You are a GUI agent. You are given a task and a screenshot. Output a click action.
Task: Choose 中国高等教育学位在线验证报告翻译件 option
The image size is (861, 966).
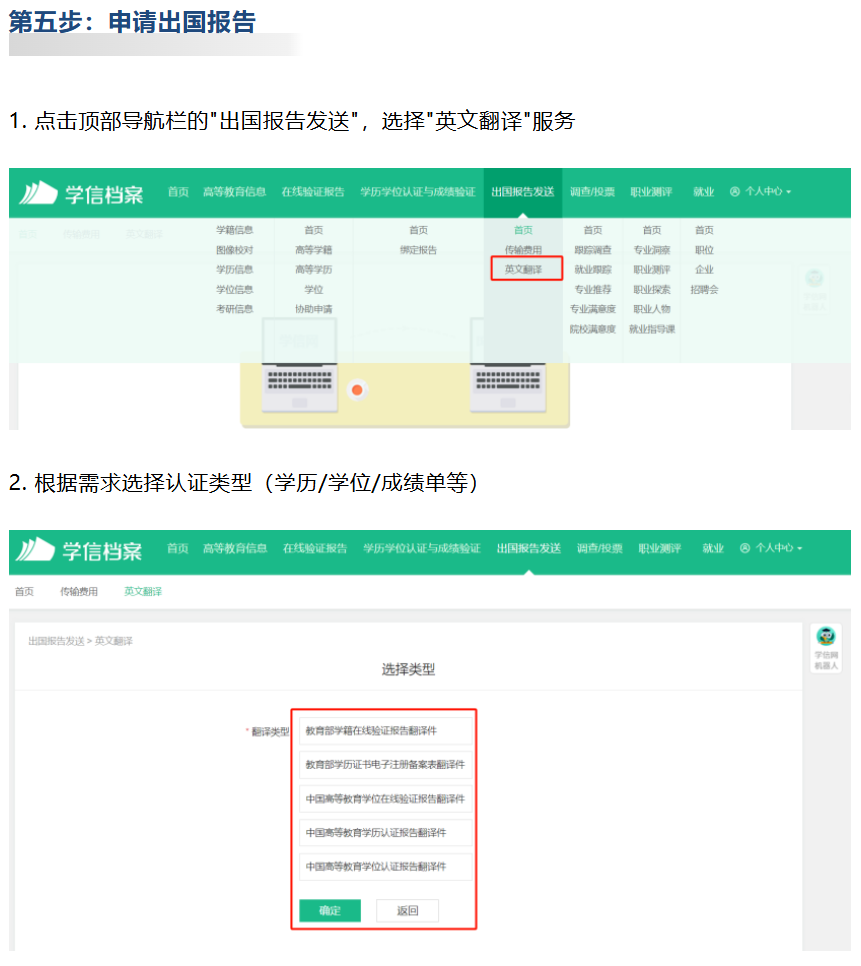point(385,799)
